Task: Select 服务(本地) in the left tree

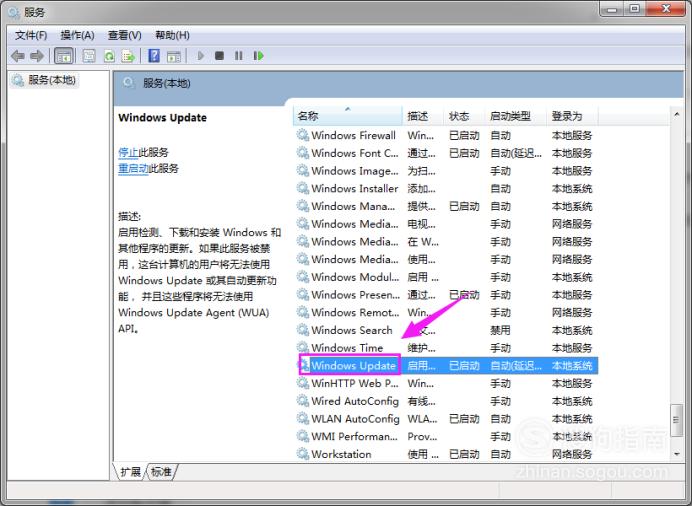Action: [x=44, y=80]
